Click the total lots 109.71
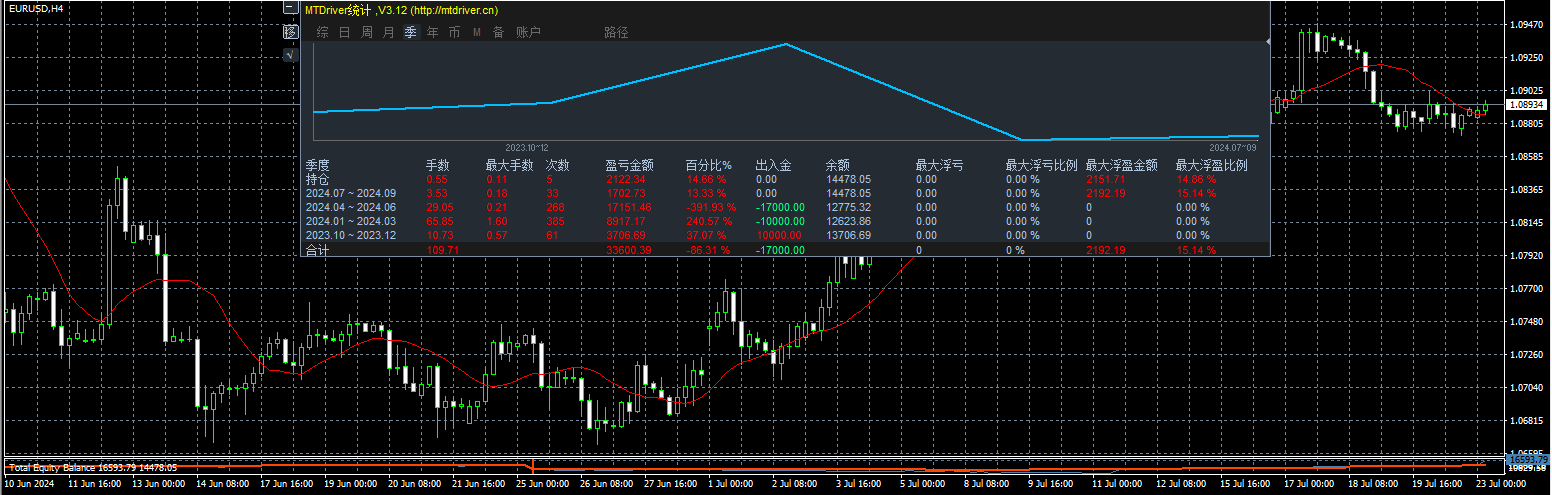This screenshot has width=1552, height=495. tap(442, 250)
